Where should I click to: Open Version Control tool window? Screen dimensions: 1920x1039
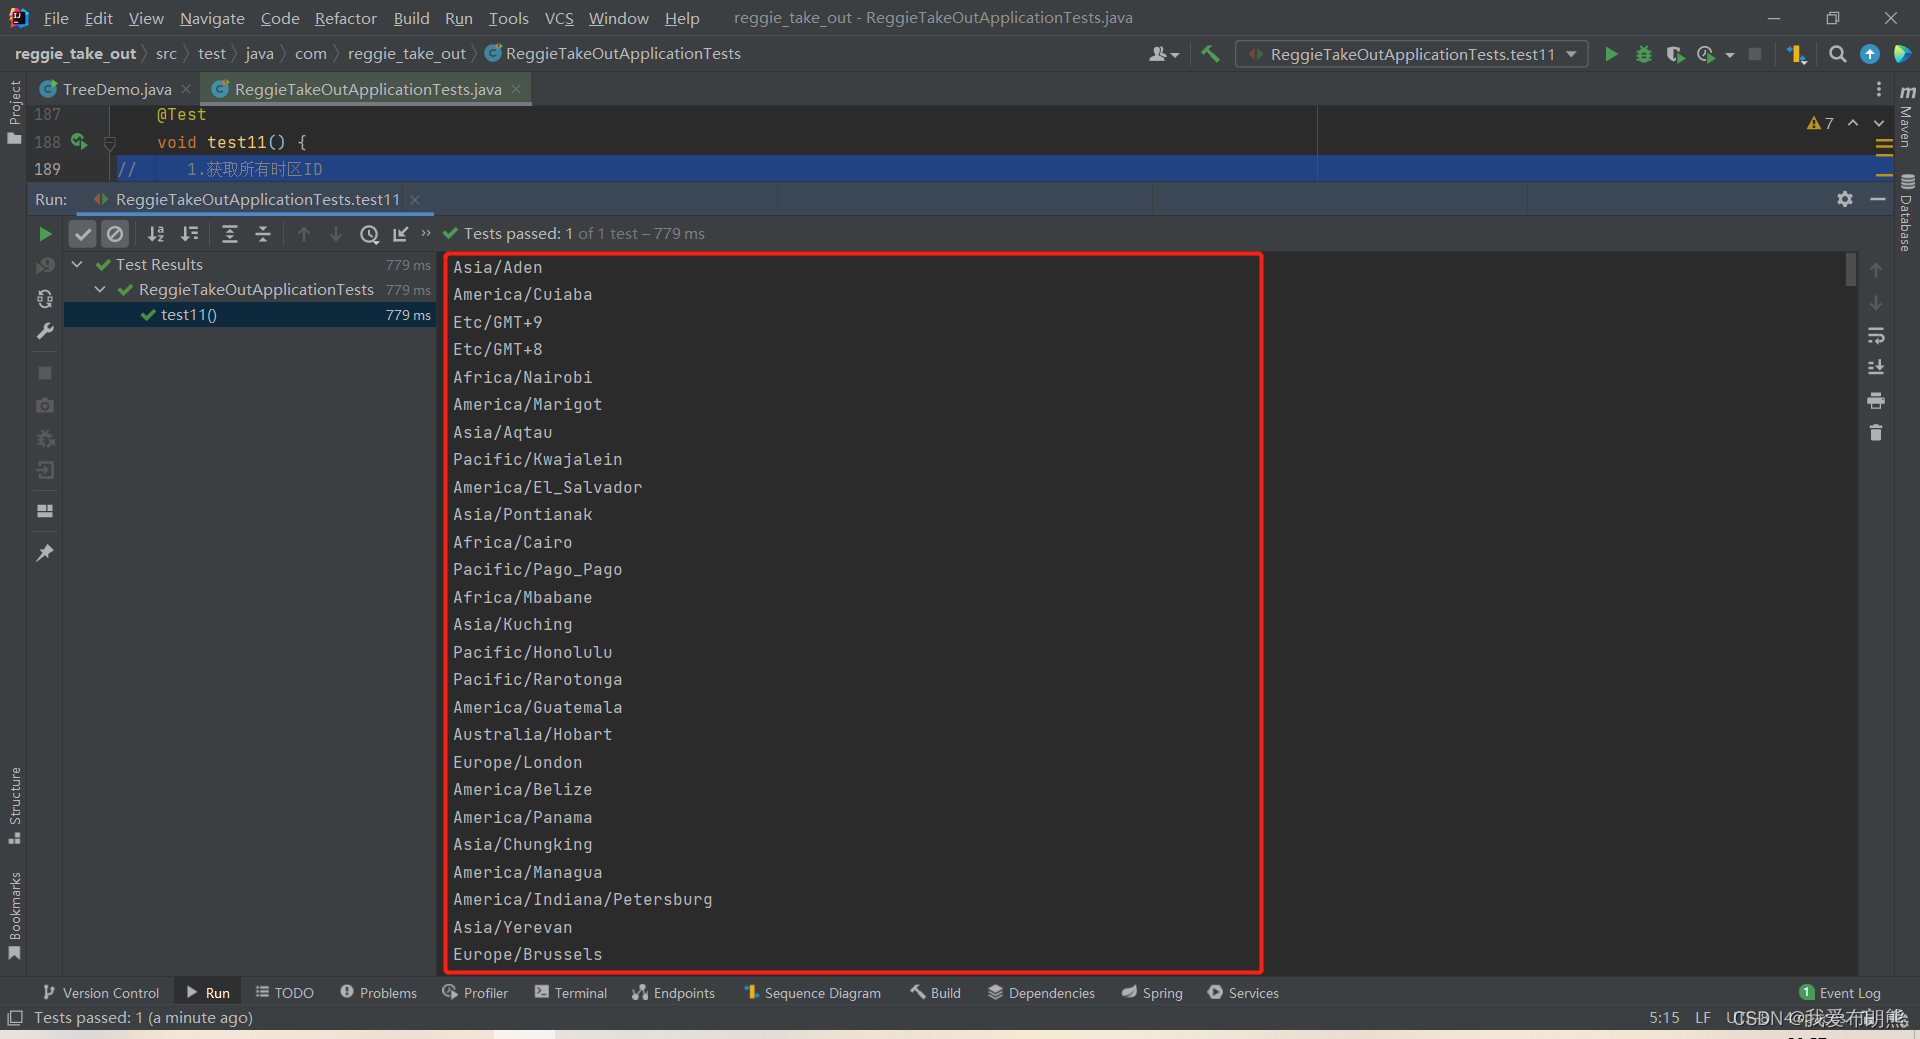pyautogui.click(x=101, y=993)
